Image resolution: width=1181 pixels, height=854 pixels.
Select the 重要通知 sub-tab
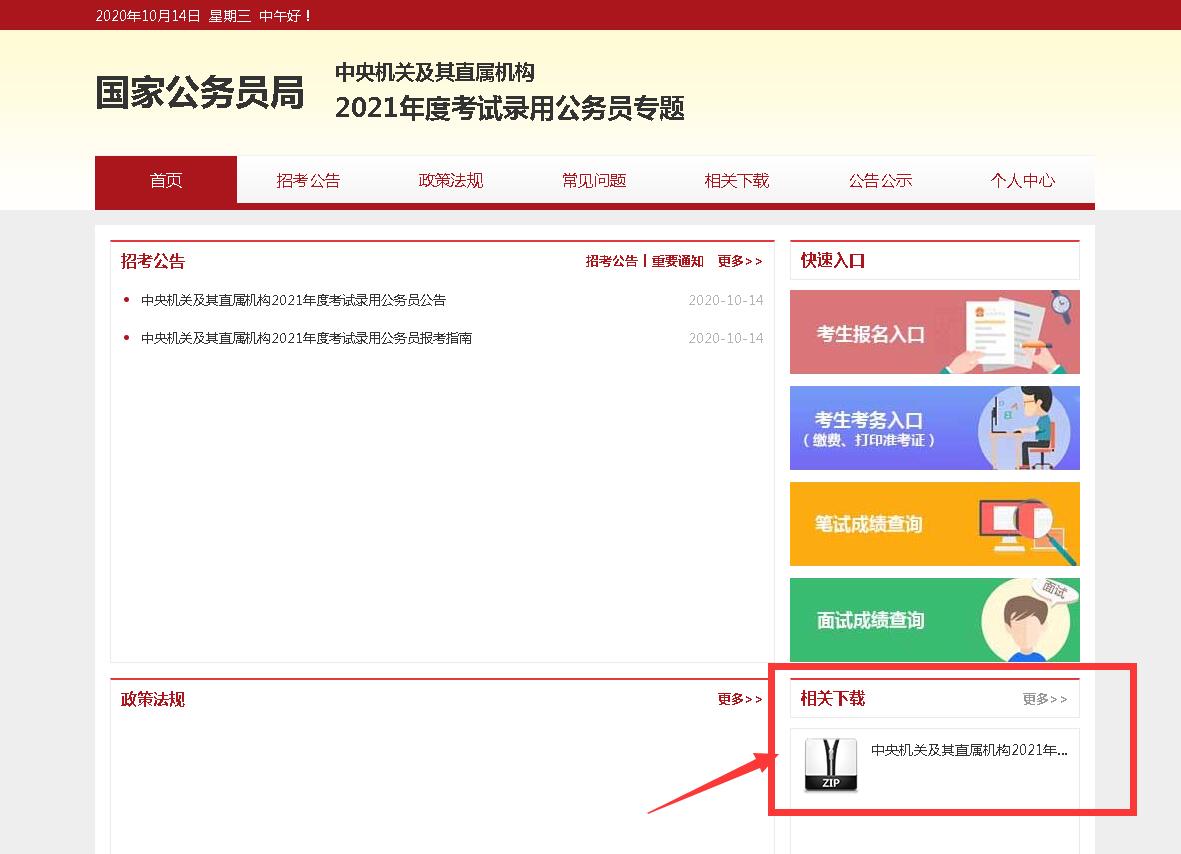677,261
